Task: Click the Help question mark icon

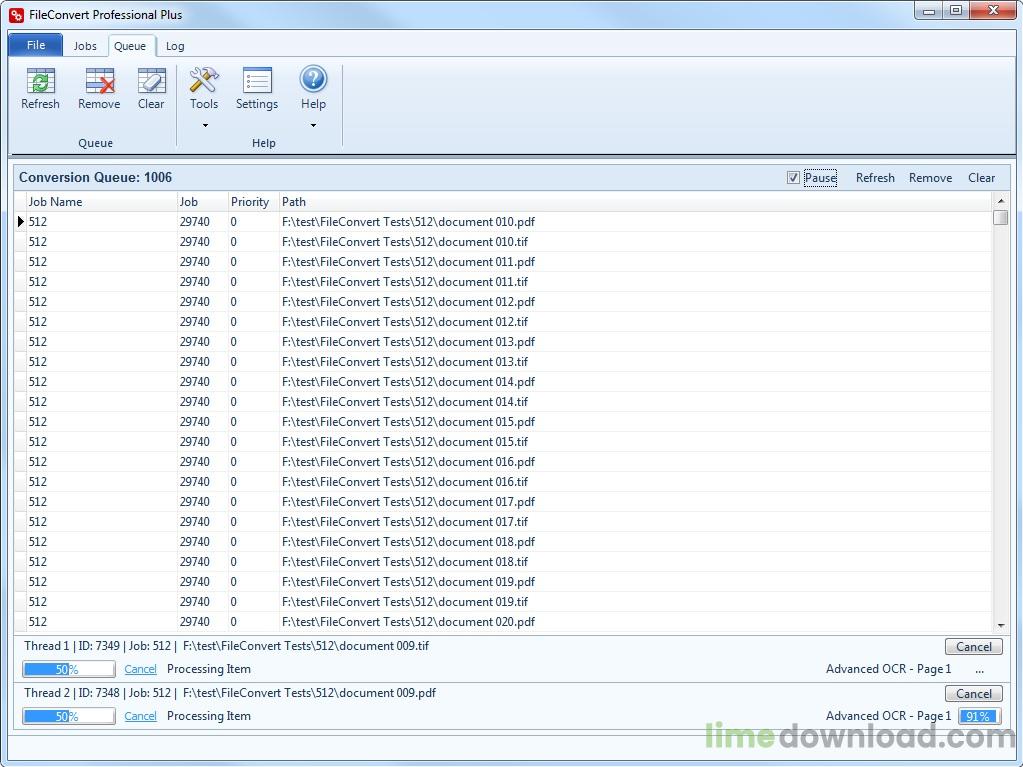Action: tap(313, 79)
